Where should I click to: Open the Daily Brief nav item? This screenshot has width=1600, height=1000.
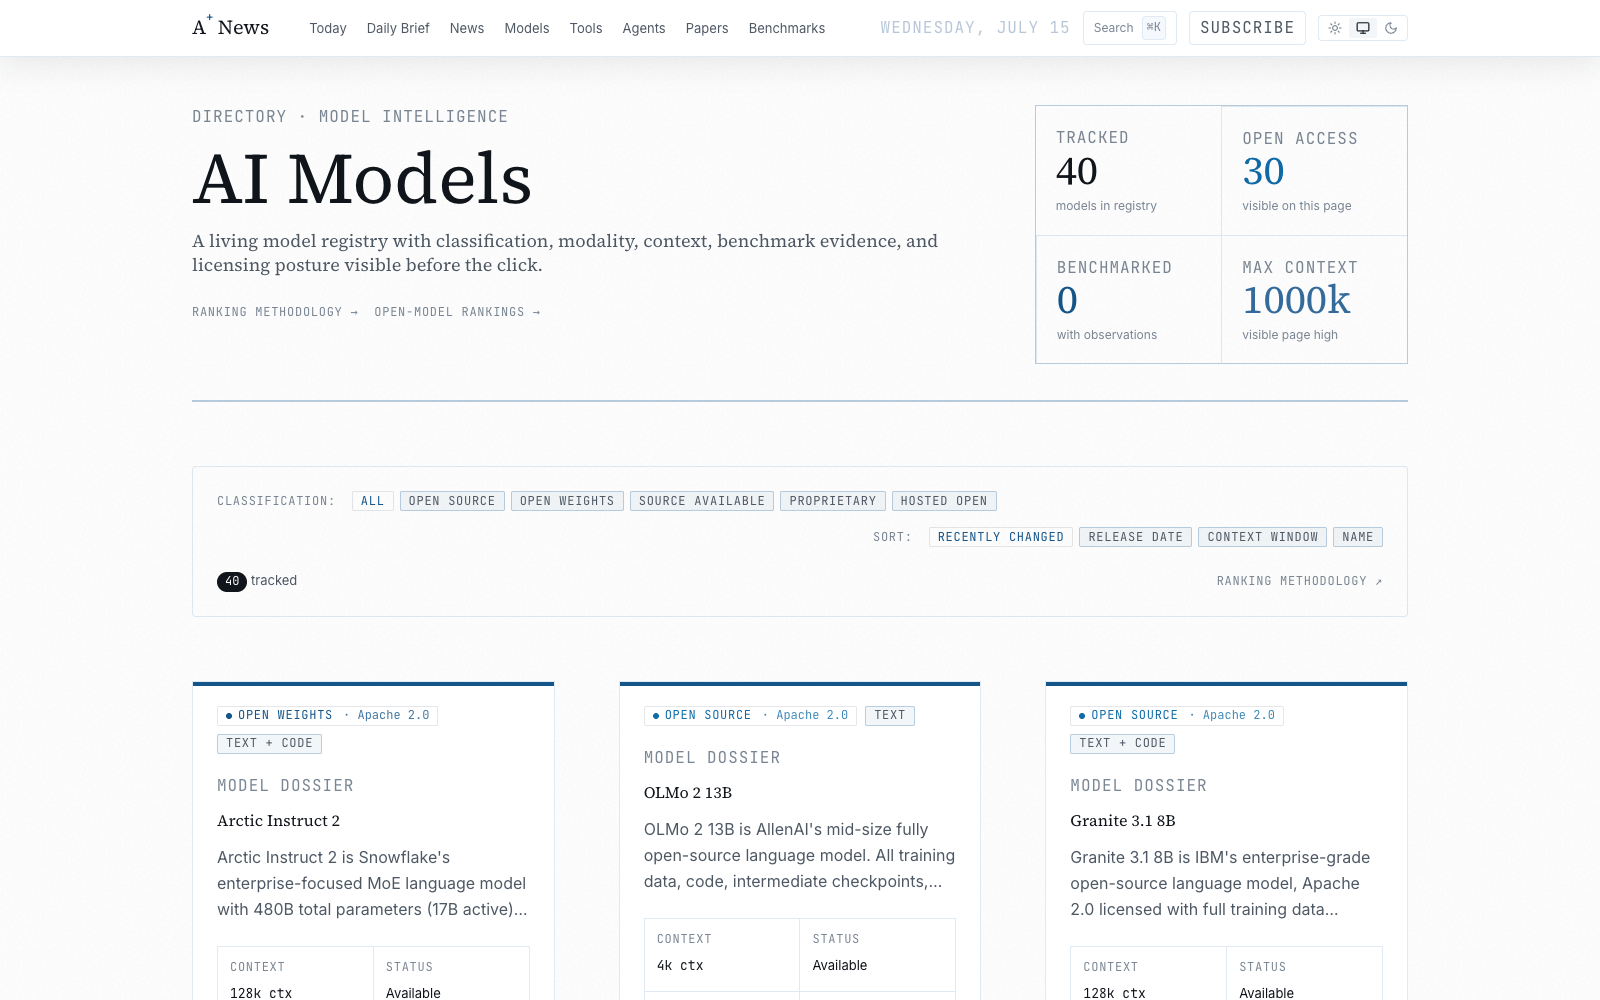pyautogui.click(x=398, y=28)
